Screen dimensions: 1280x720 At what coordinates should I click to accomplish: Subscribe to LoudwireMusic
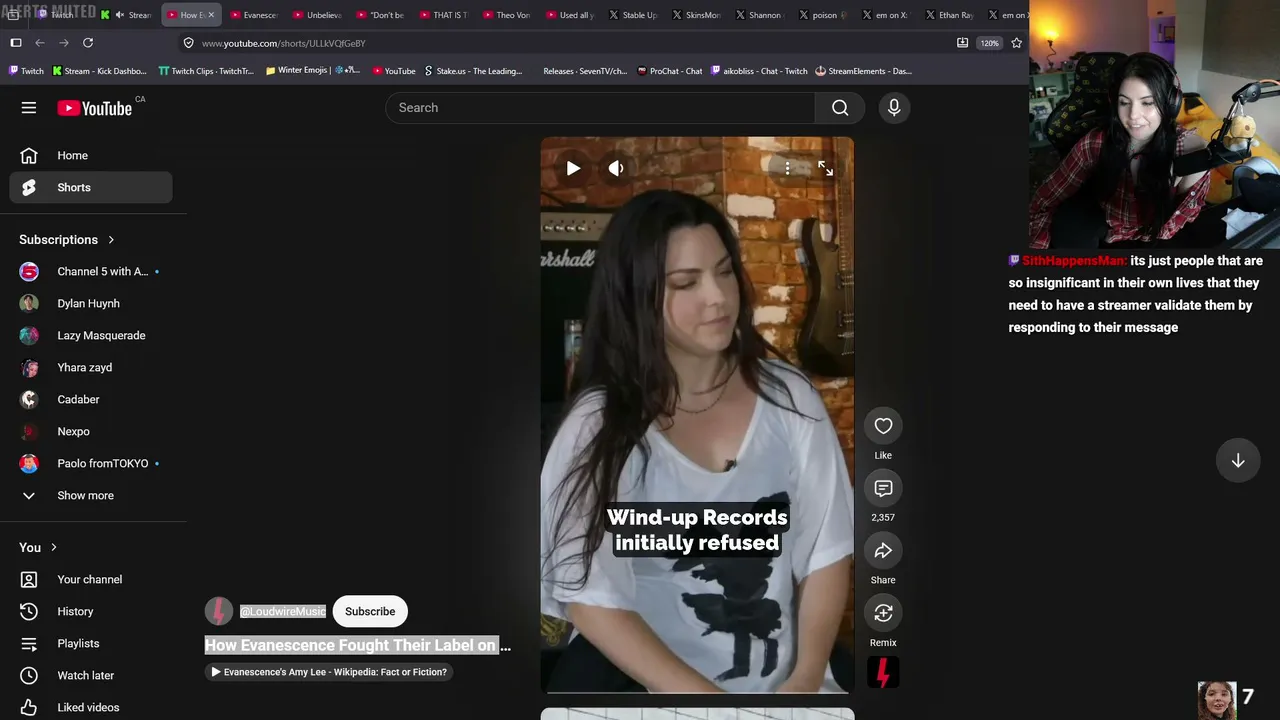point(370,611)
